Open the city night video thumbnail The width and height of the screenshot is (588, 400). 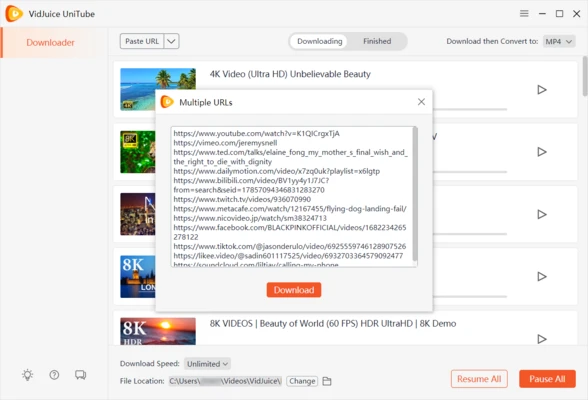pyautogui.click(x=138, y=214)
